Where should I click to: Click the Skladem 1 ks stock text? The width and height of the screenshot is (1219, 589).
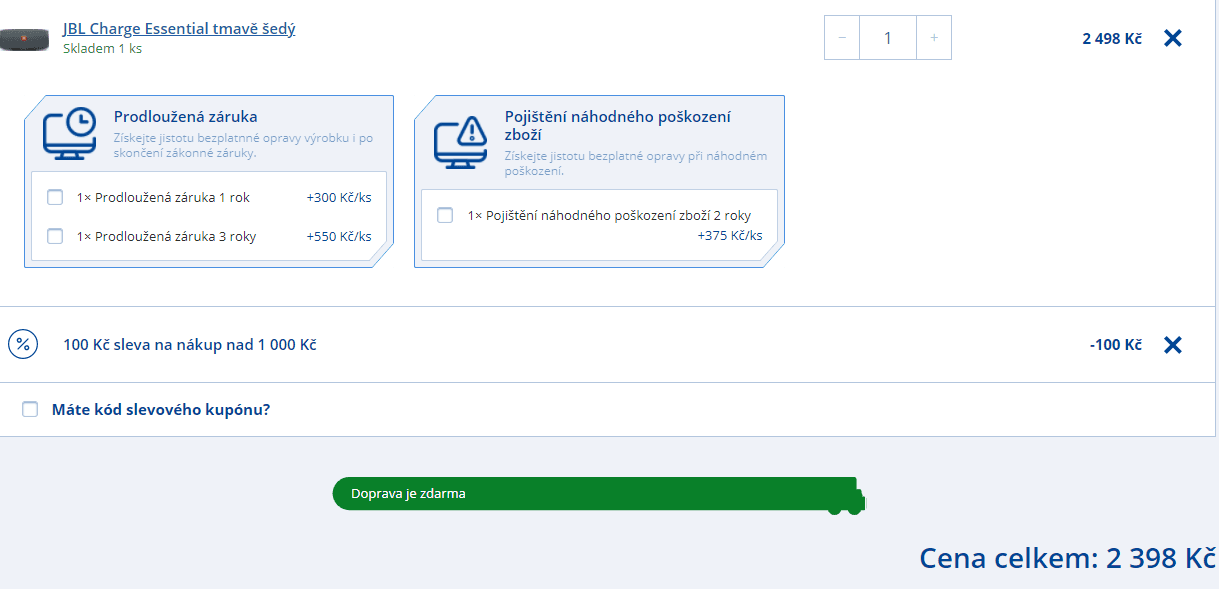coord(102,49)
